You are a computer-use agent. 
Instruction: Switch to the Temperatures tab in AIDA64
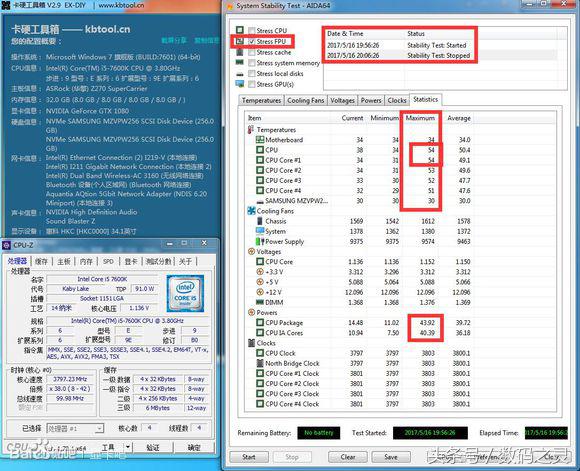tap(261, 100)
